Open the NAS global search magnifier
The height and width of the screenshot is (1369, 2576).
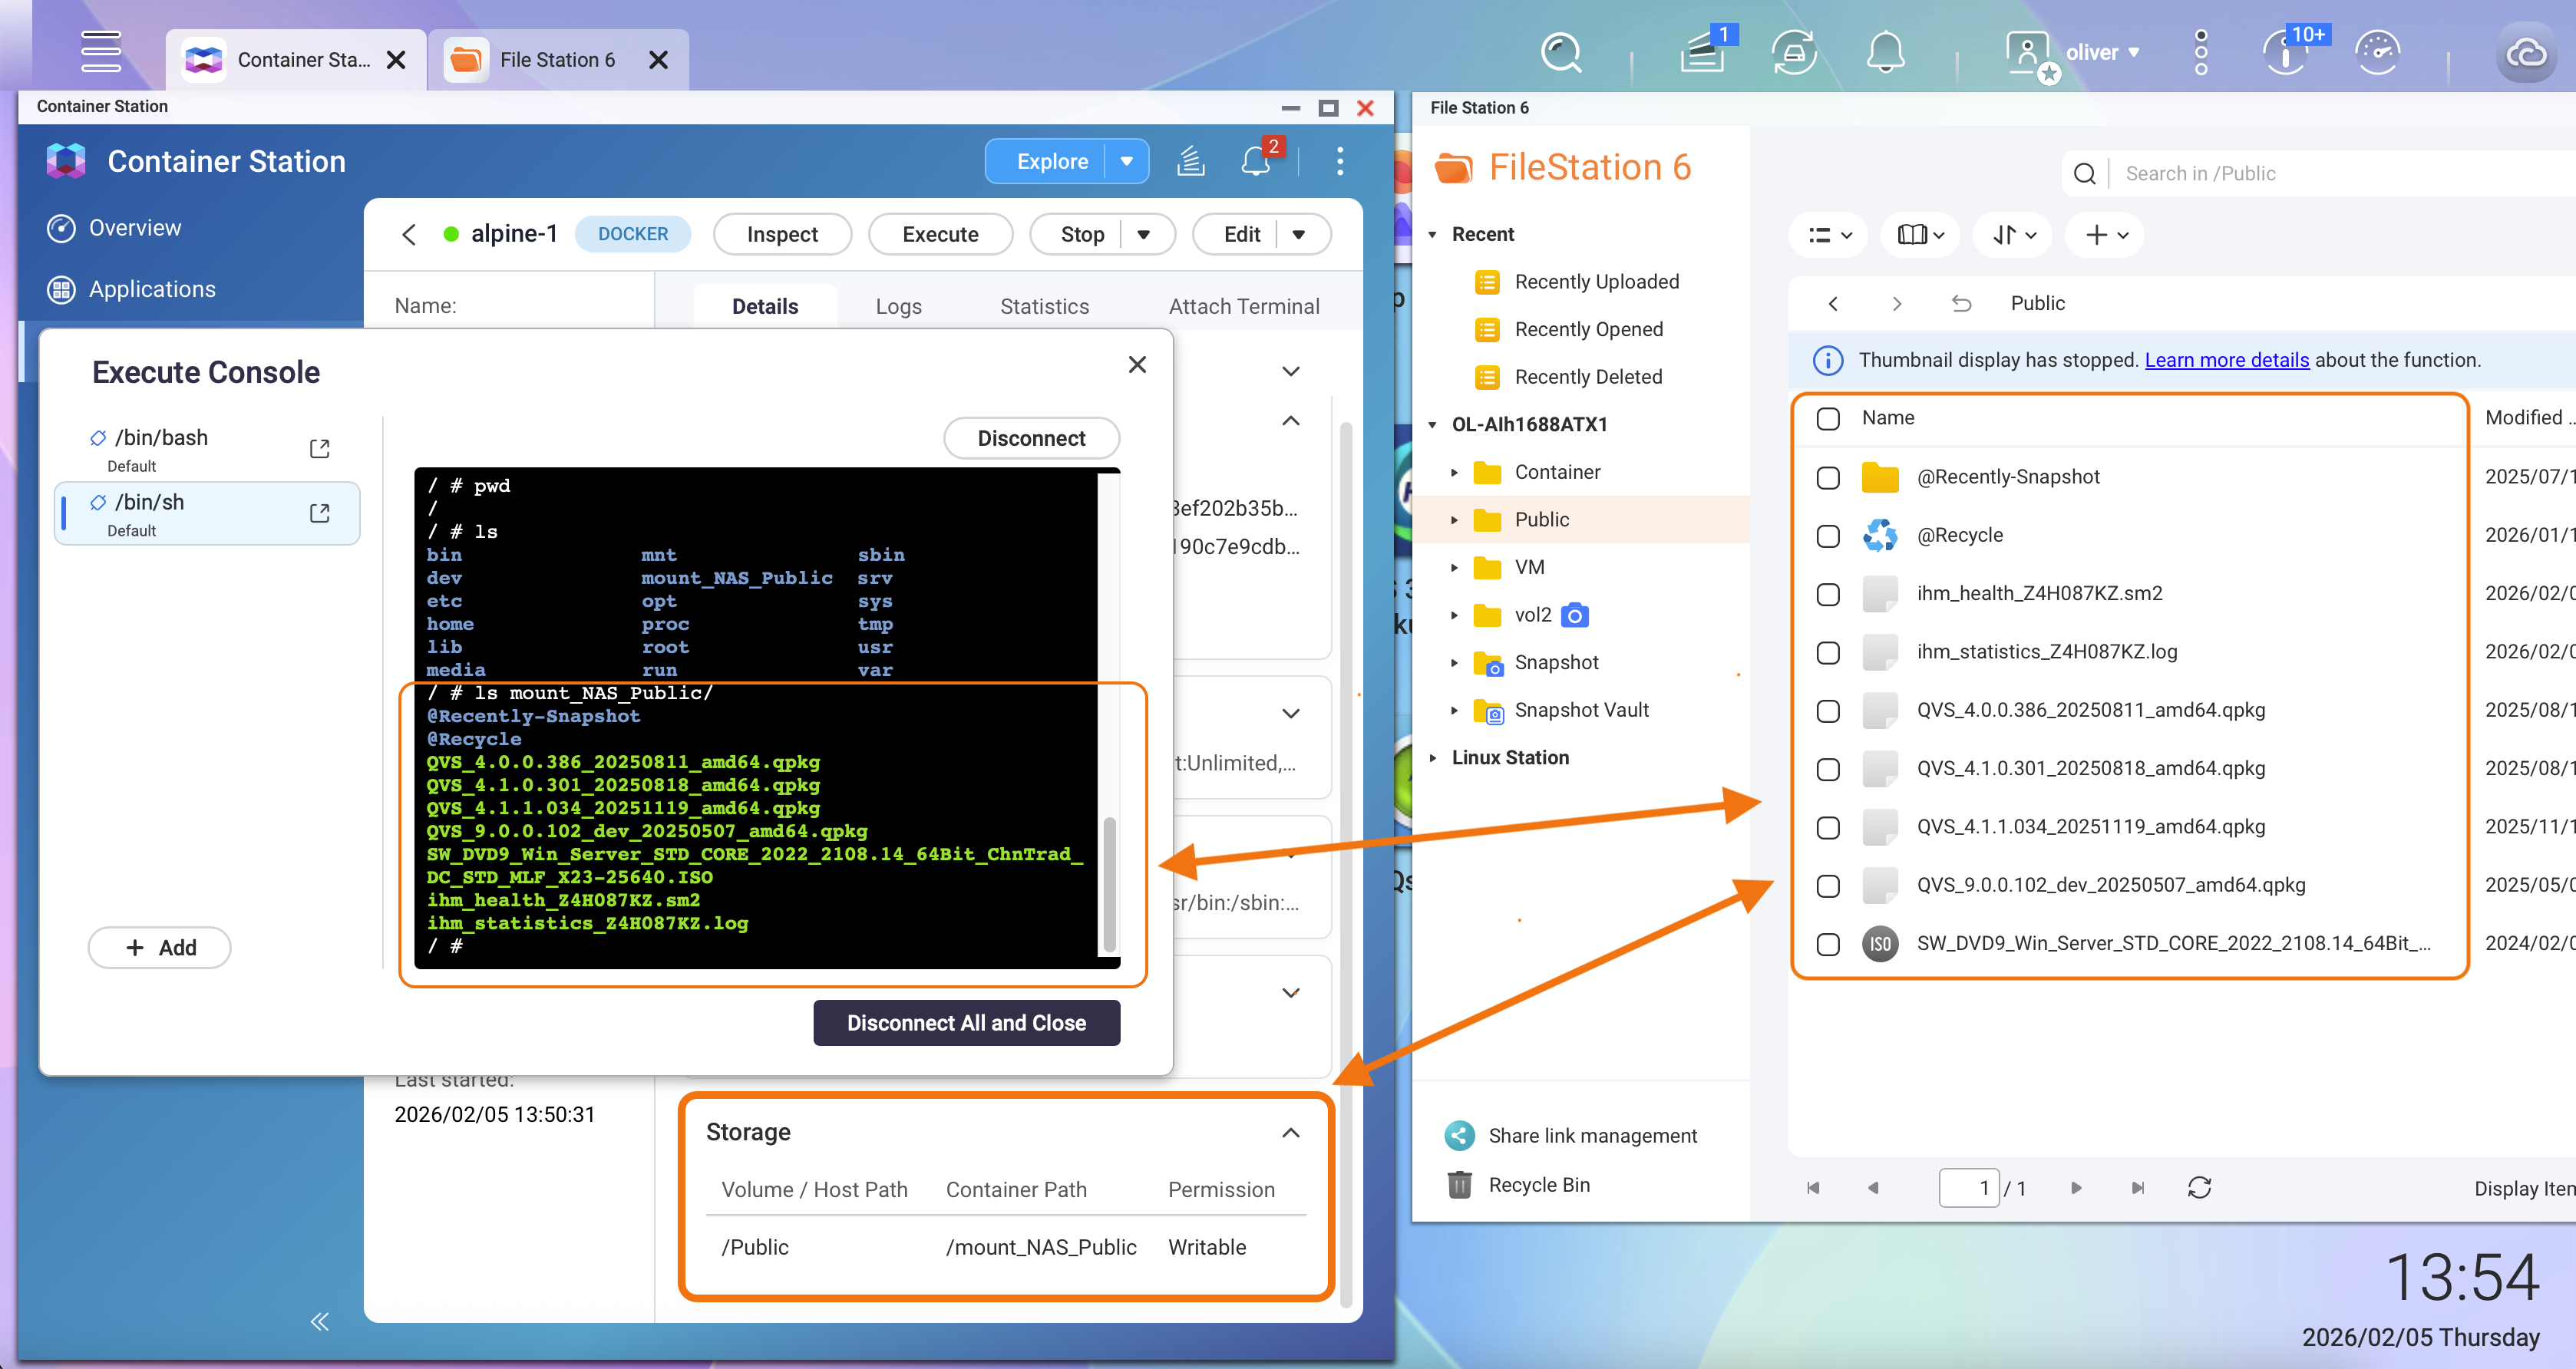tap(1561, 54)
